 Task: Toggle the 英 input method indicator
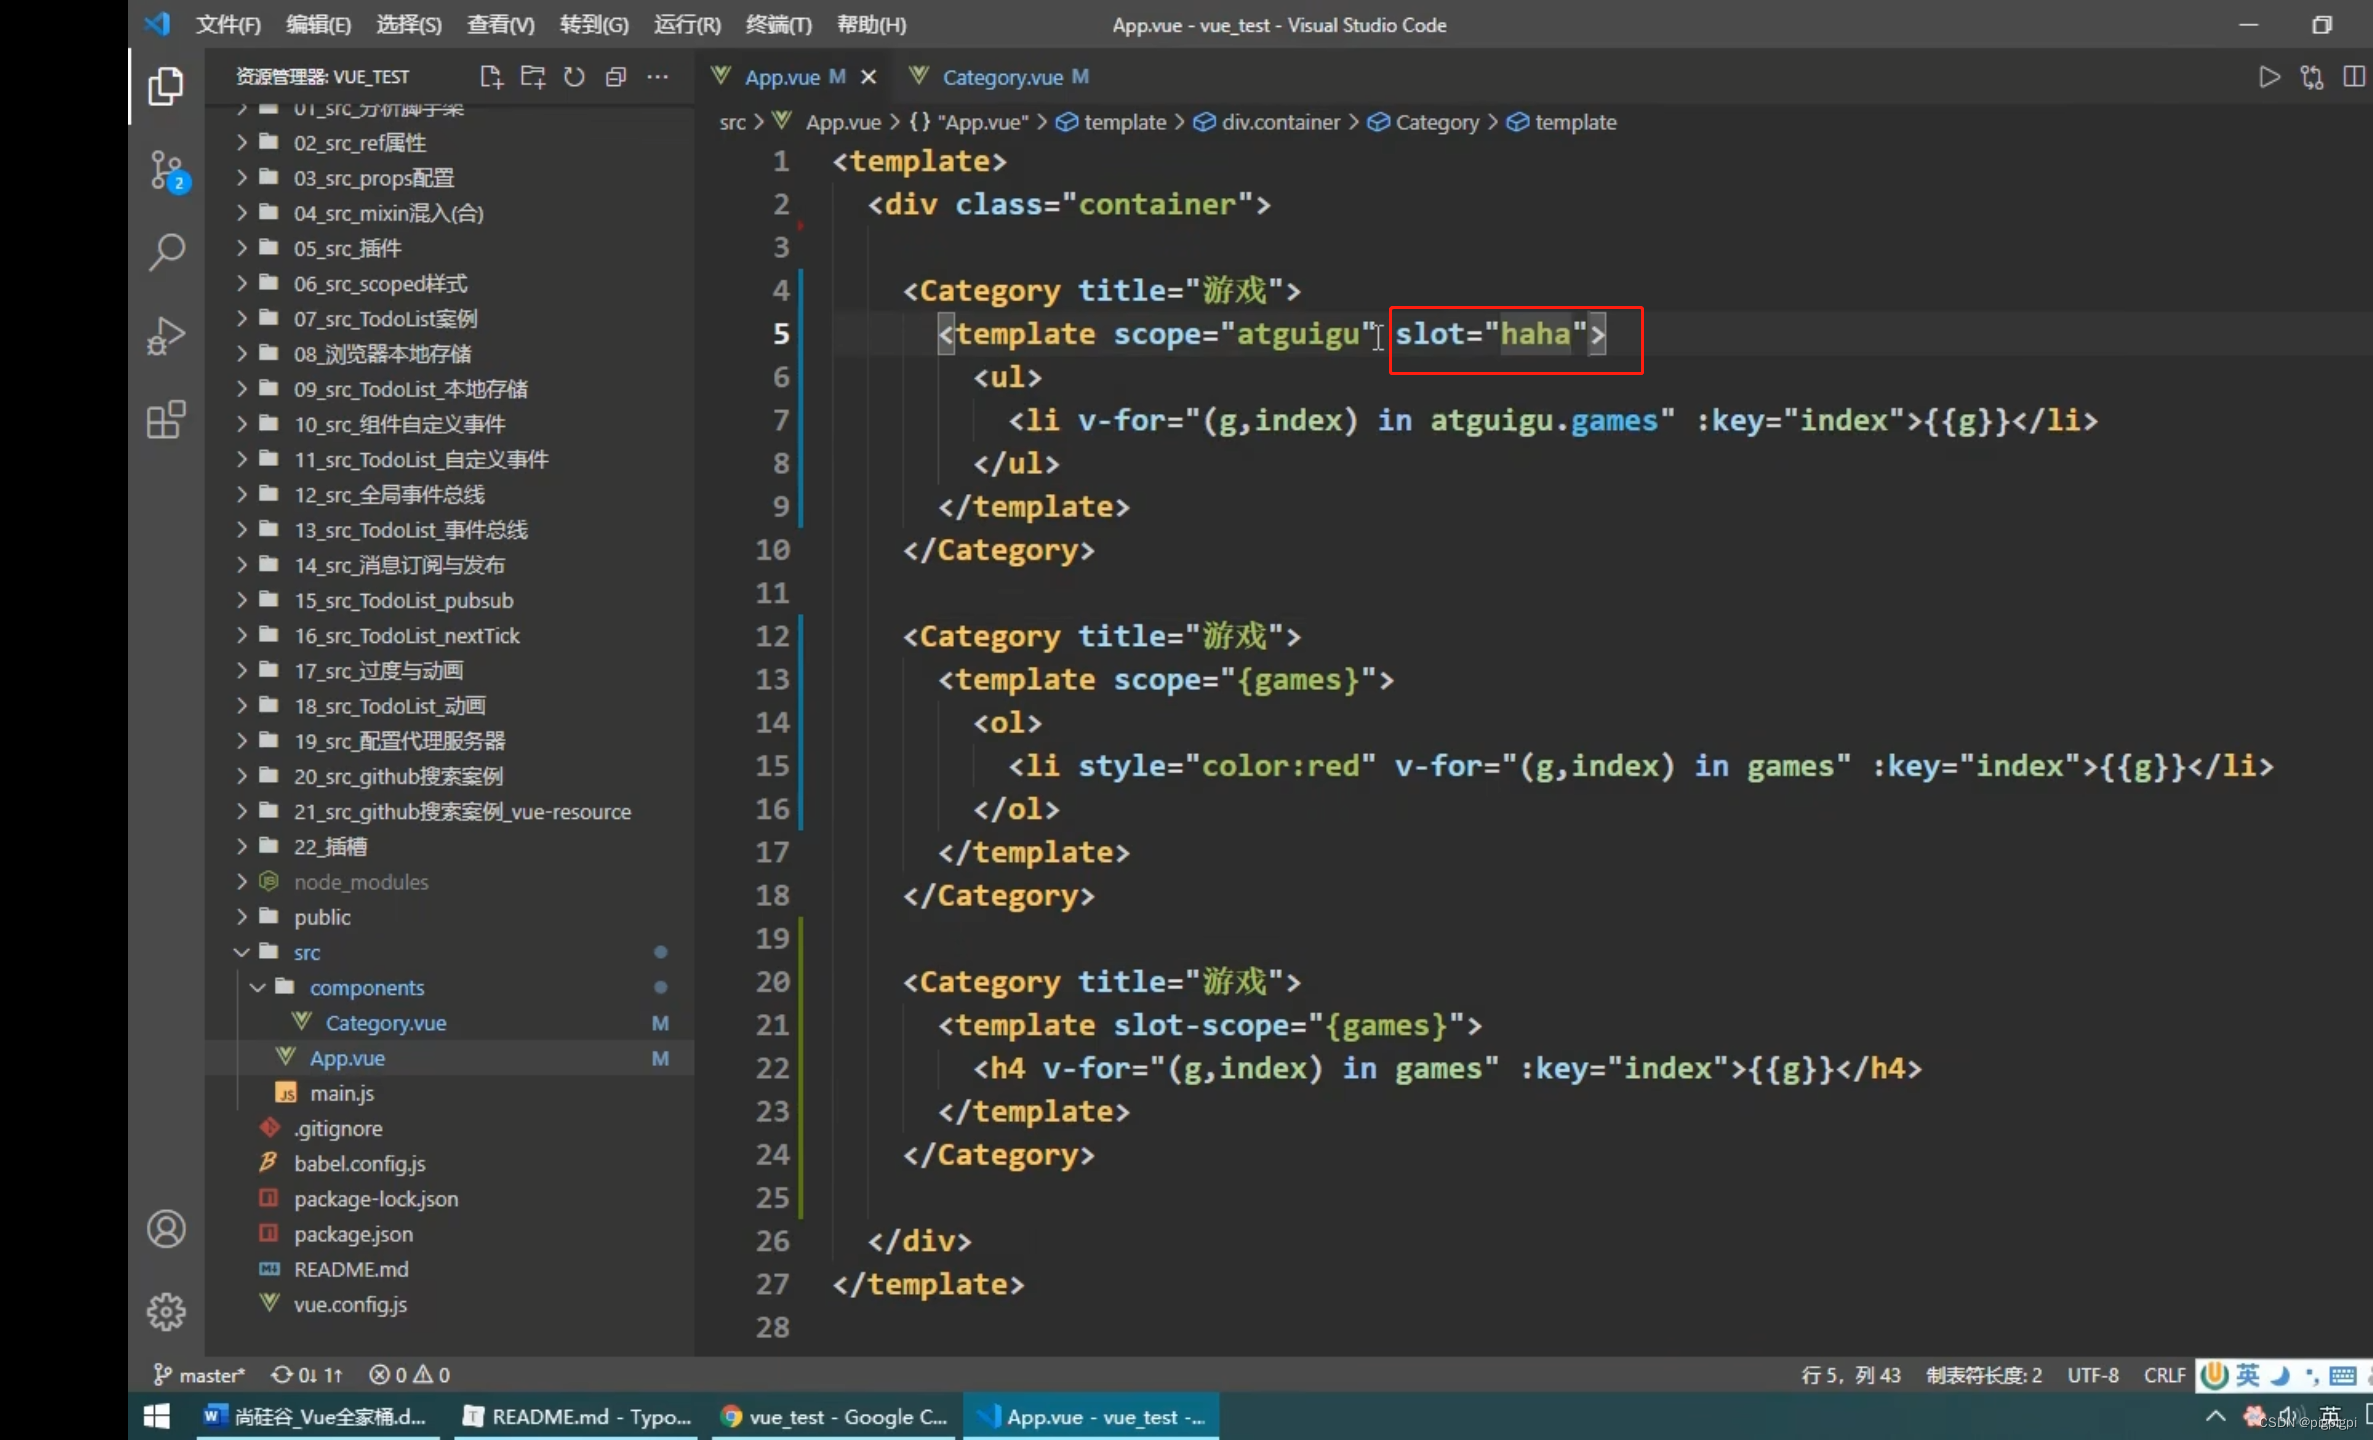[2247, 1375]
